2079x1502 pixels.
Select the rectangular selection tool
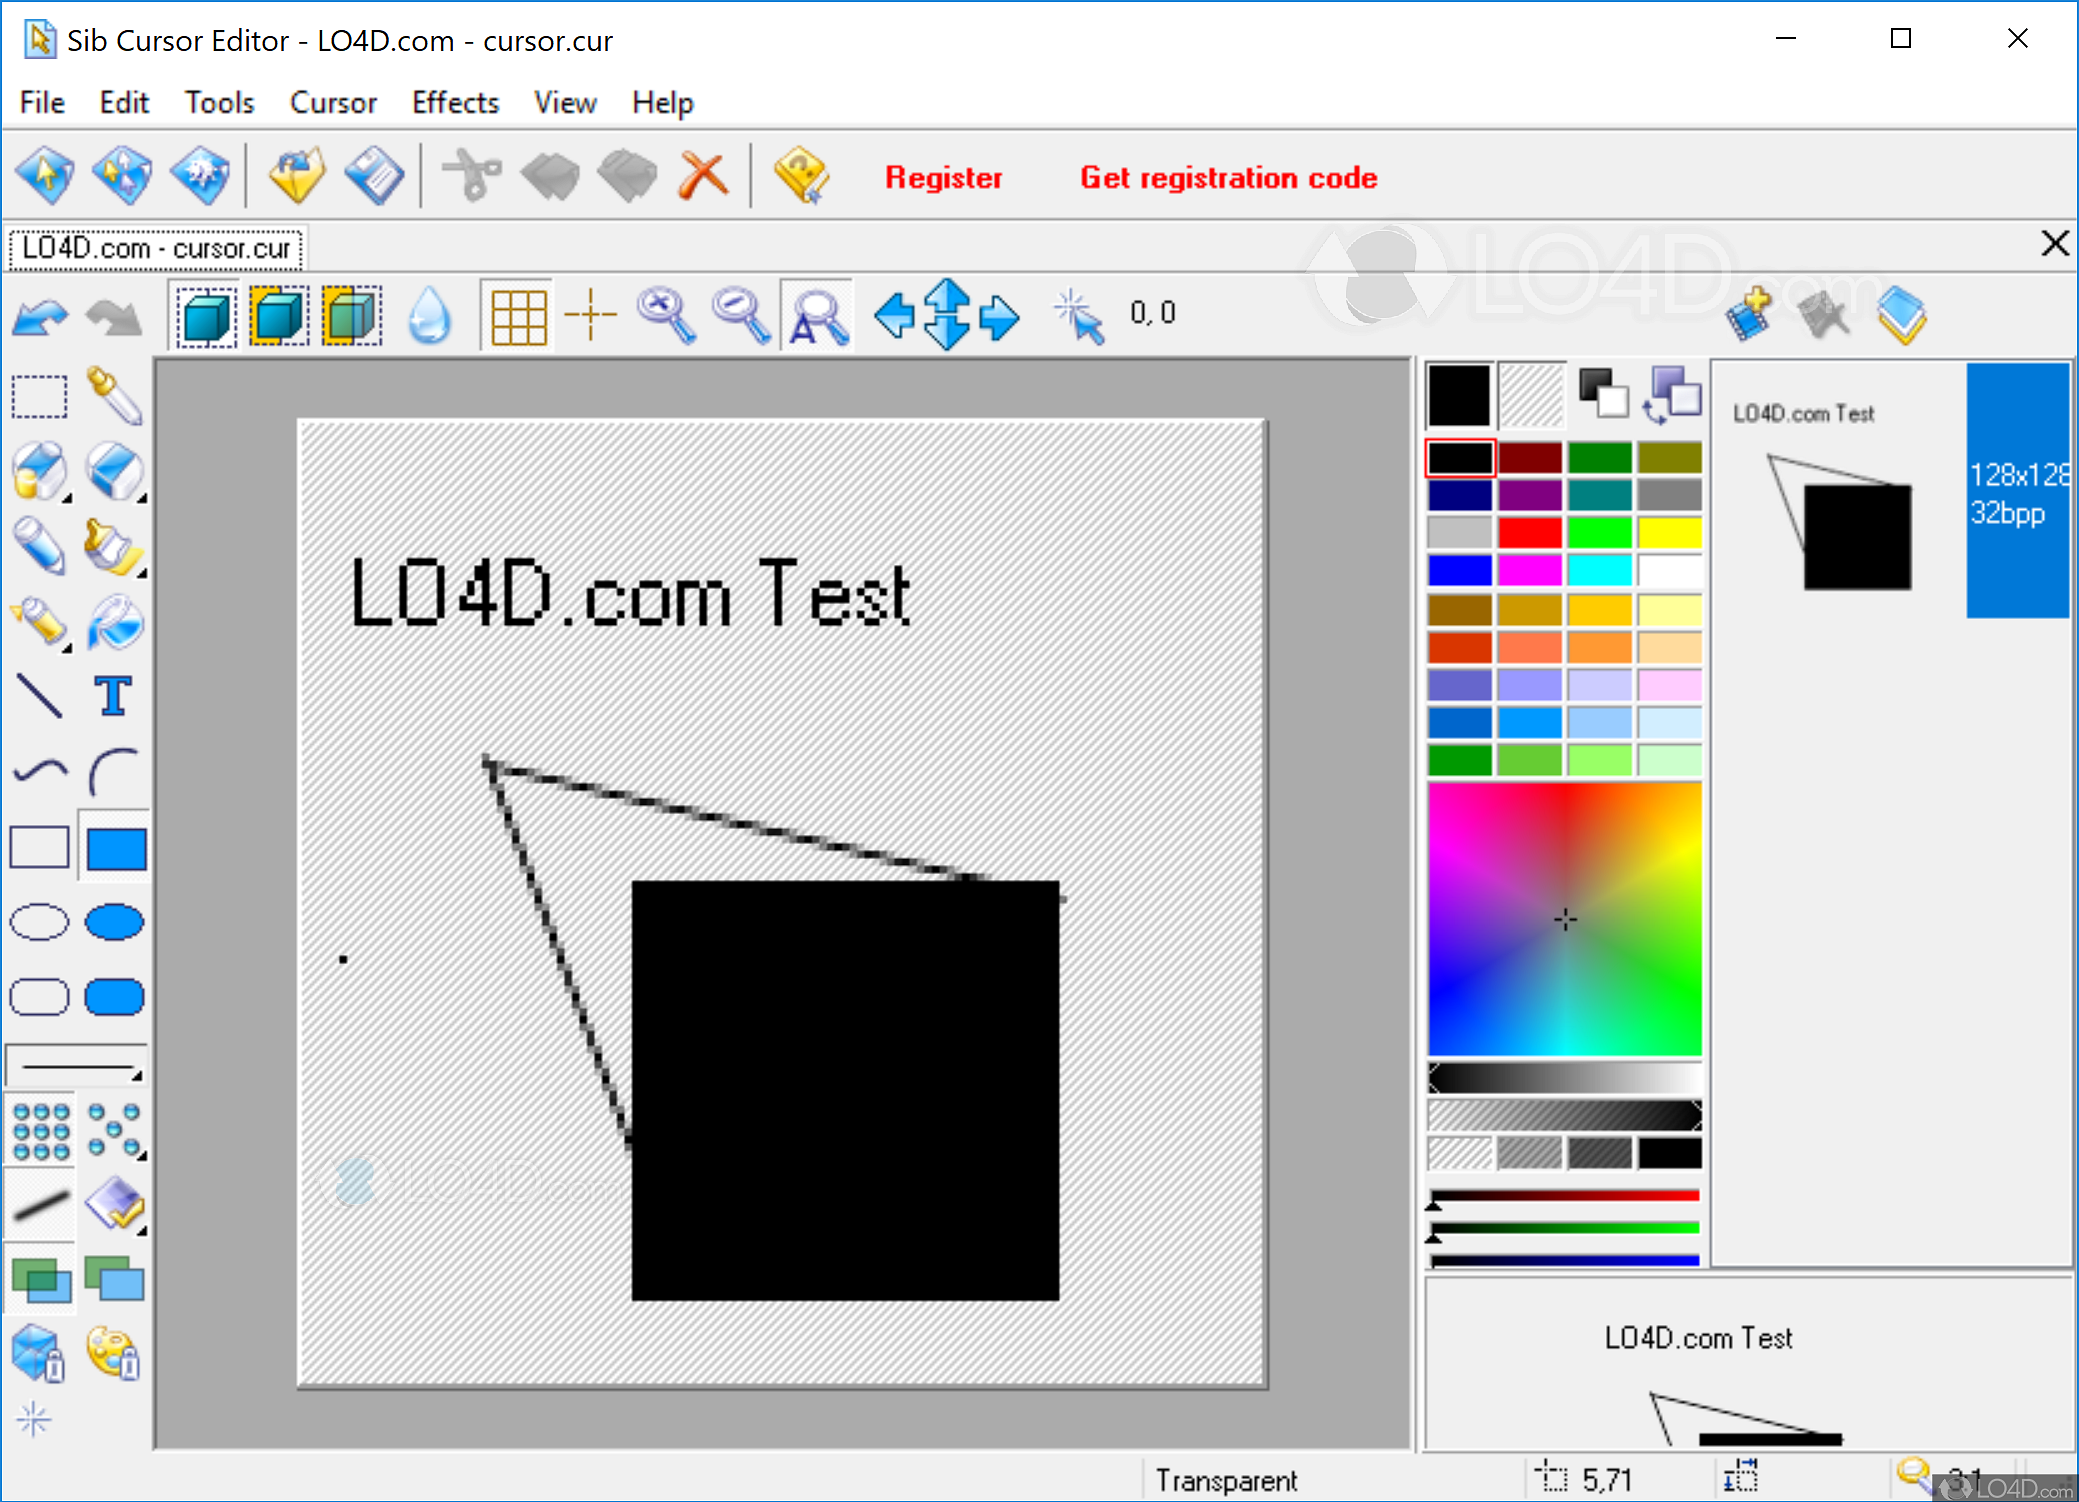point(40,397)
